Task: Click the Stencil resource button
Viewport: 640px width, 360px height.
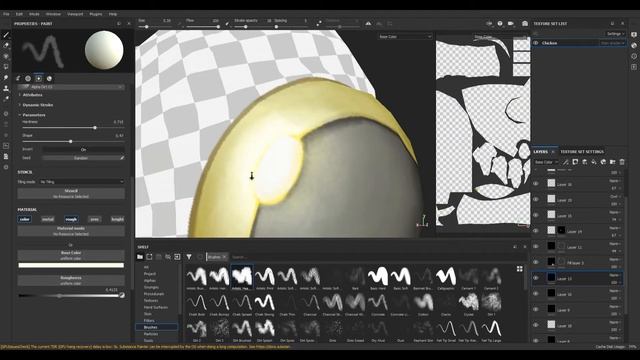Action: [x=71, y=193]
